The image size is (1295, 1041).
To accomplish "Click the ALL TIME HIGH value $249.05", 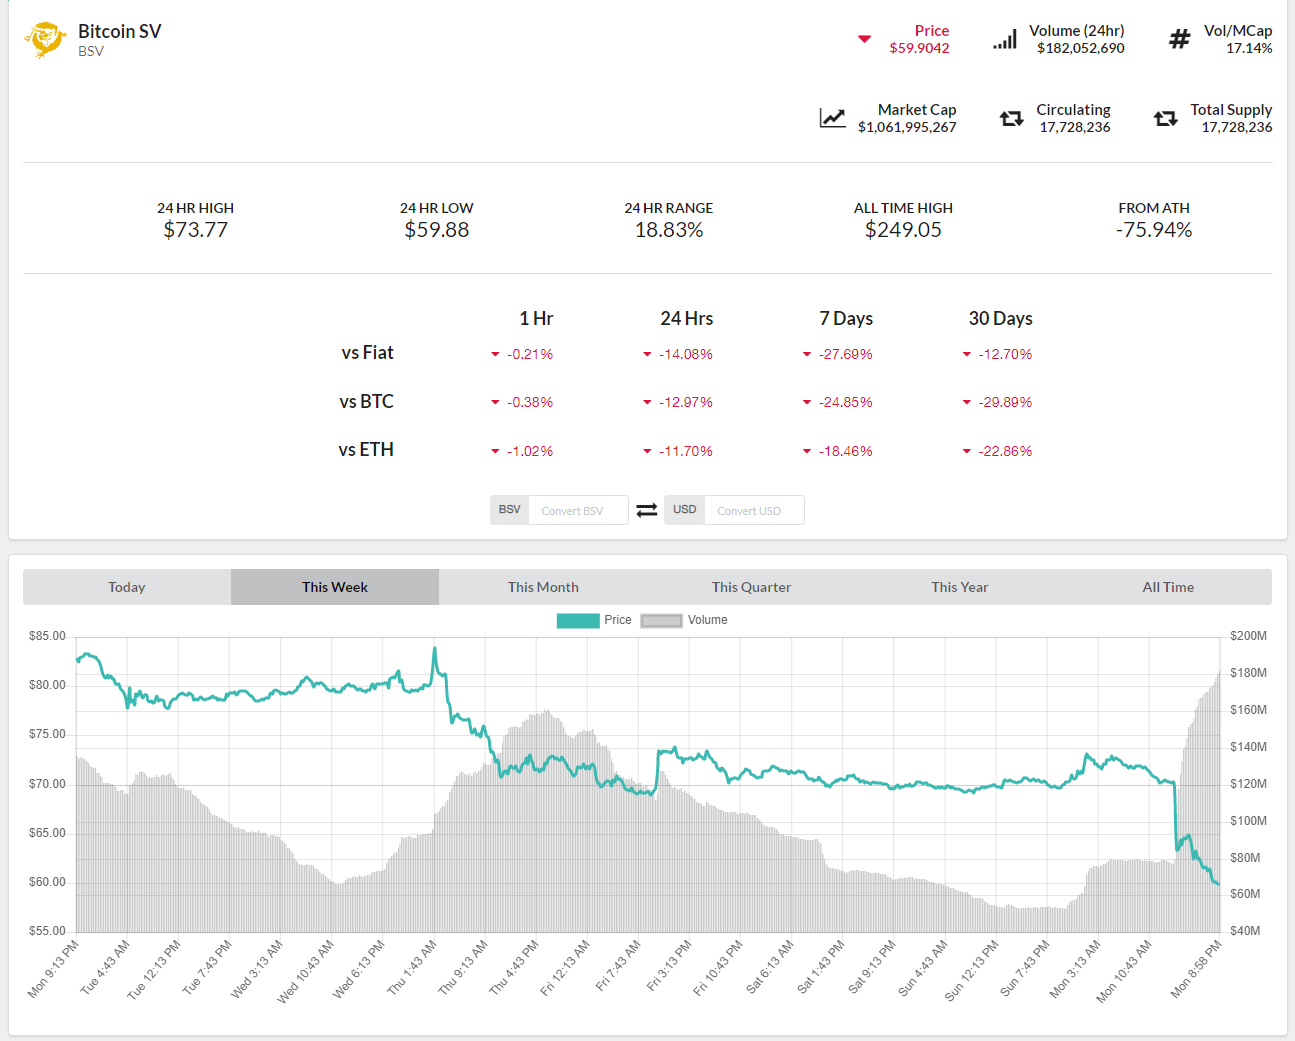I will (903, 230).
